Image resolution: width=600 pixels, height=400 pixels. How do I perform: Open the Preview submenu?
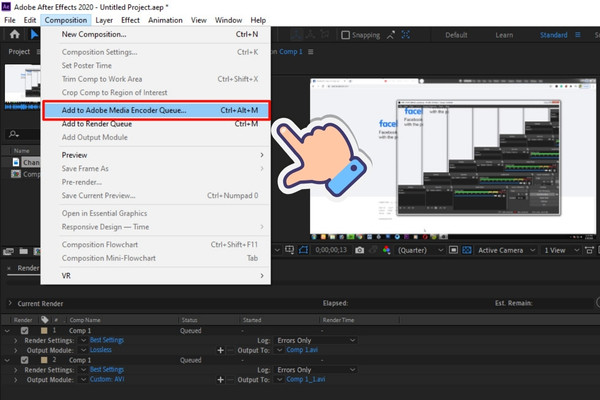(x=156, y=155)
